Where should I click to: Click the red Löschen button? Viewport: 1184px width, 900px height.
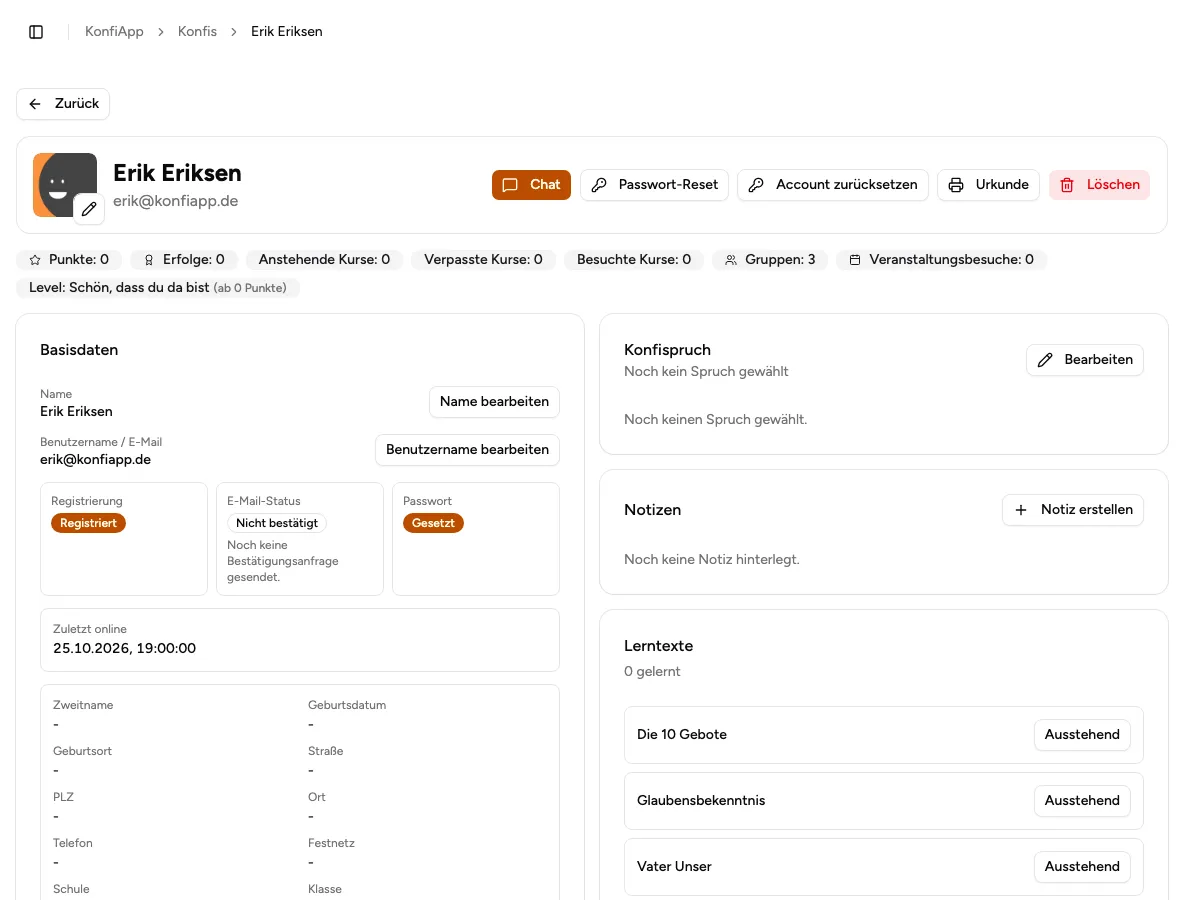[1099, 185]
